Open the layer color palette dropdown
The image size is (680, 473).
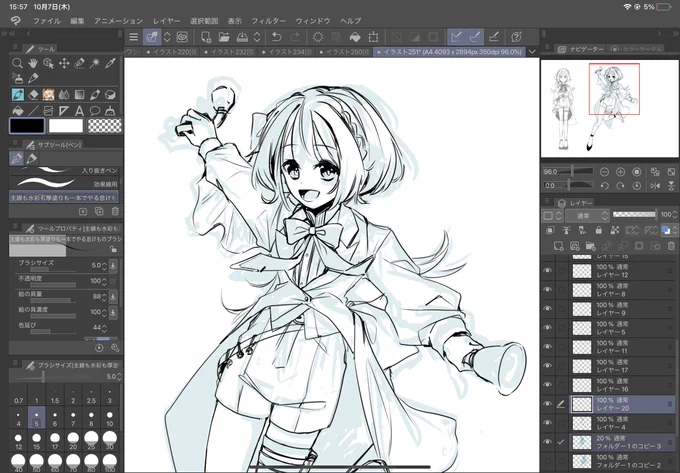(x=668, y=230)
